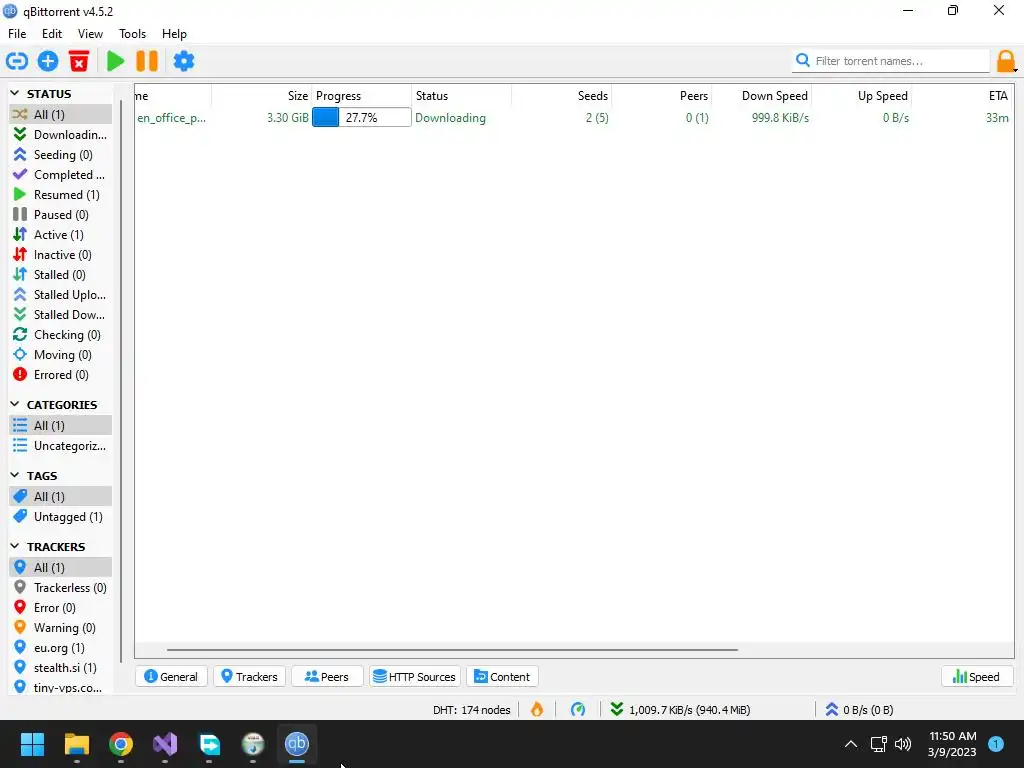The image size is (1024, 768).
Task: Switch to the Peers tab
Action: click(x=327, y=677)
